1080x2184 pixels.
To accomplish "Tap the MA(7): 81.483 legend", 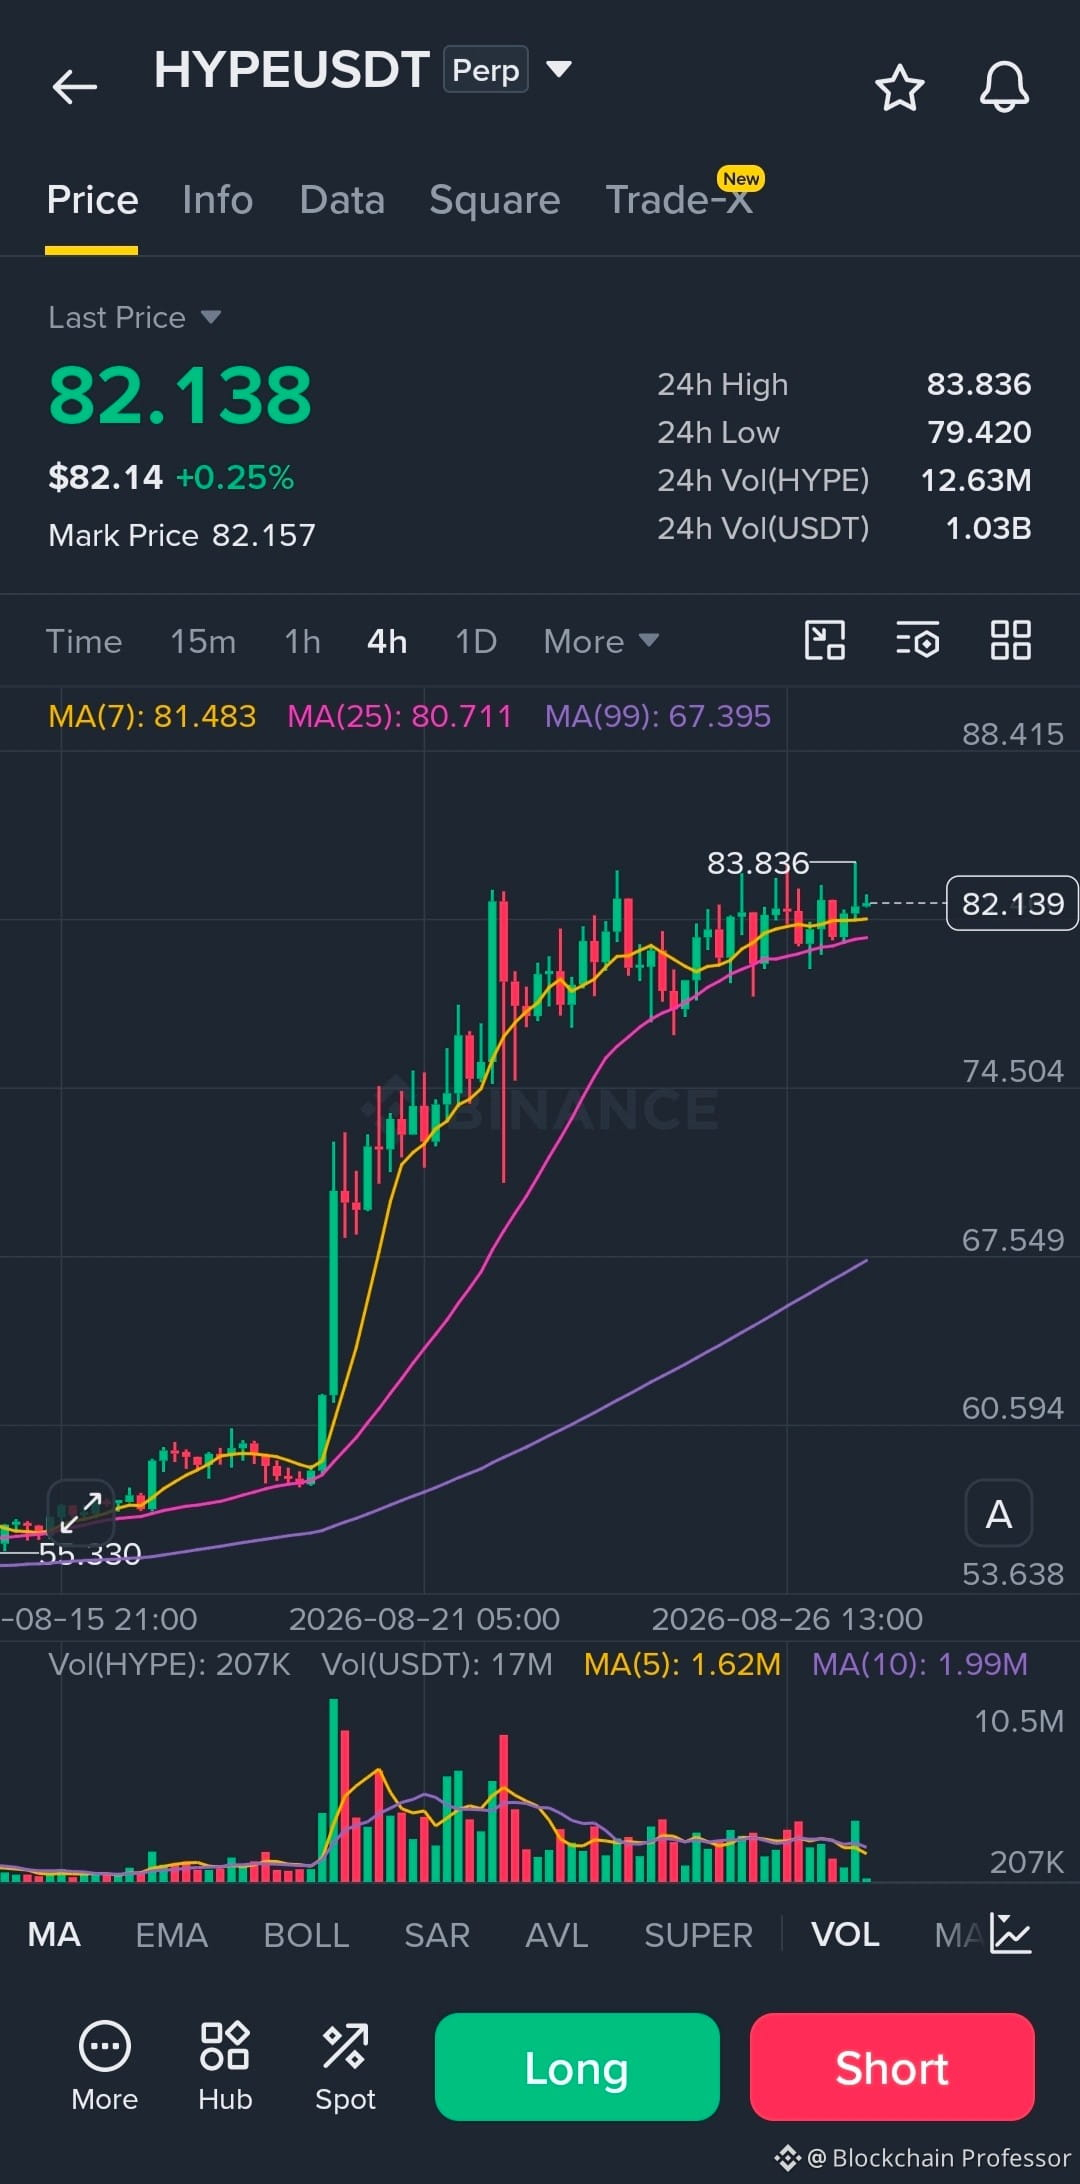I will 152,716.
